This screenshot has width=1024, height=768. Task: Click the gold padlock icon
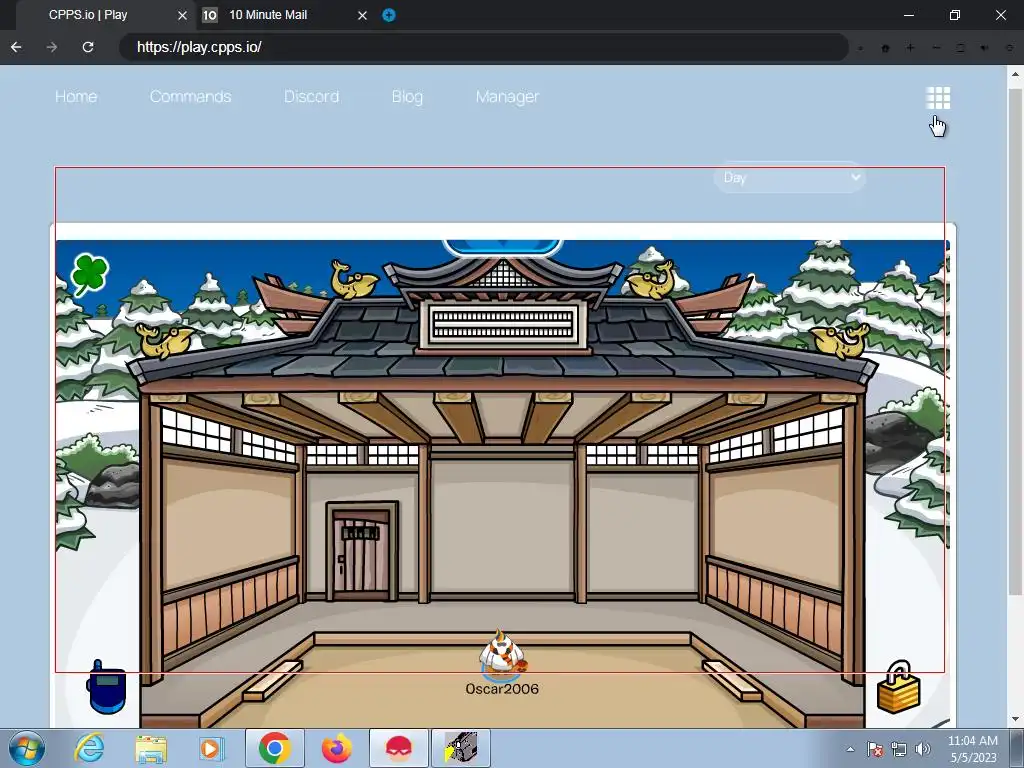(899, 688)
